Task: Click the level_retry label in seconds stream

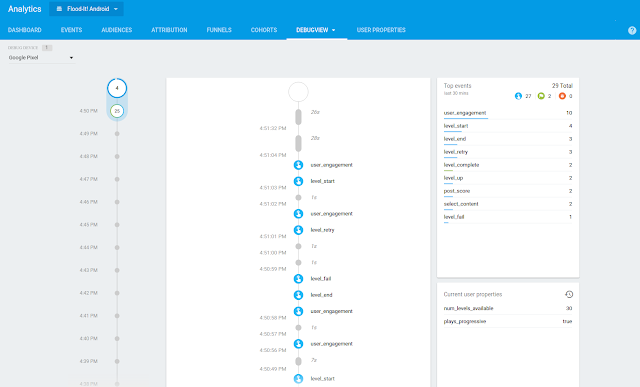Action: [322, 230]
